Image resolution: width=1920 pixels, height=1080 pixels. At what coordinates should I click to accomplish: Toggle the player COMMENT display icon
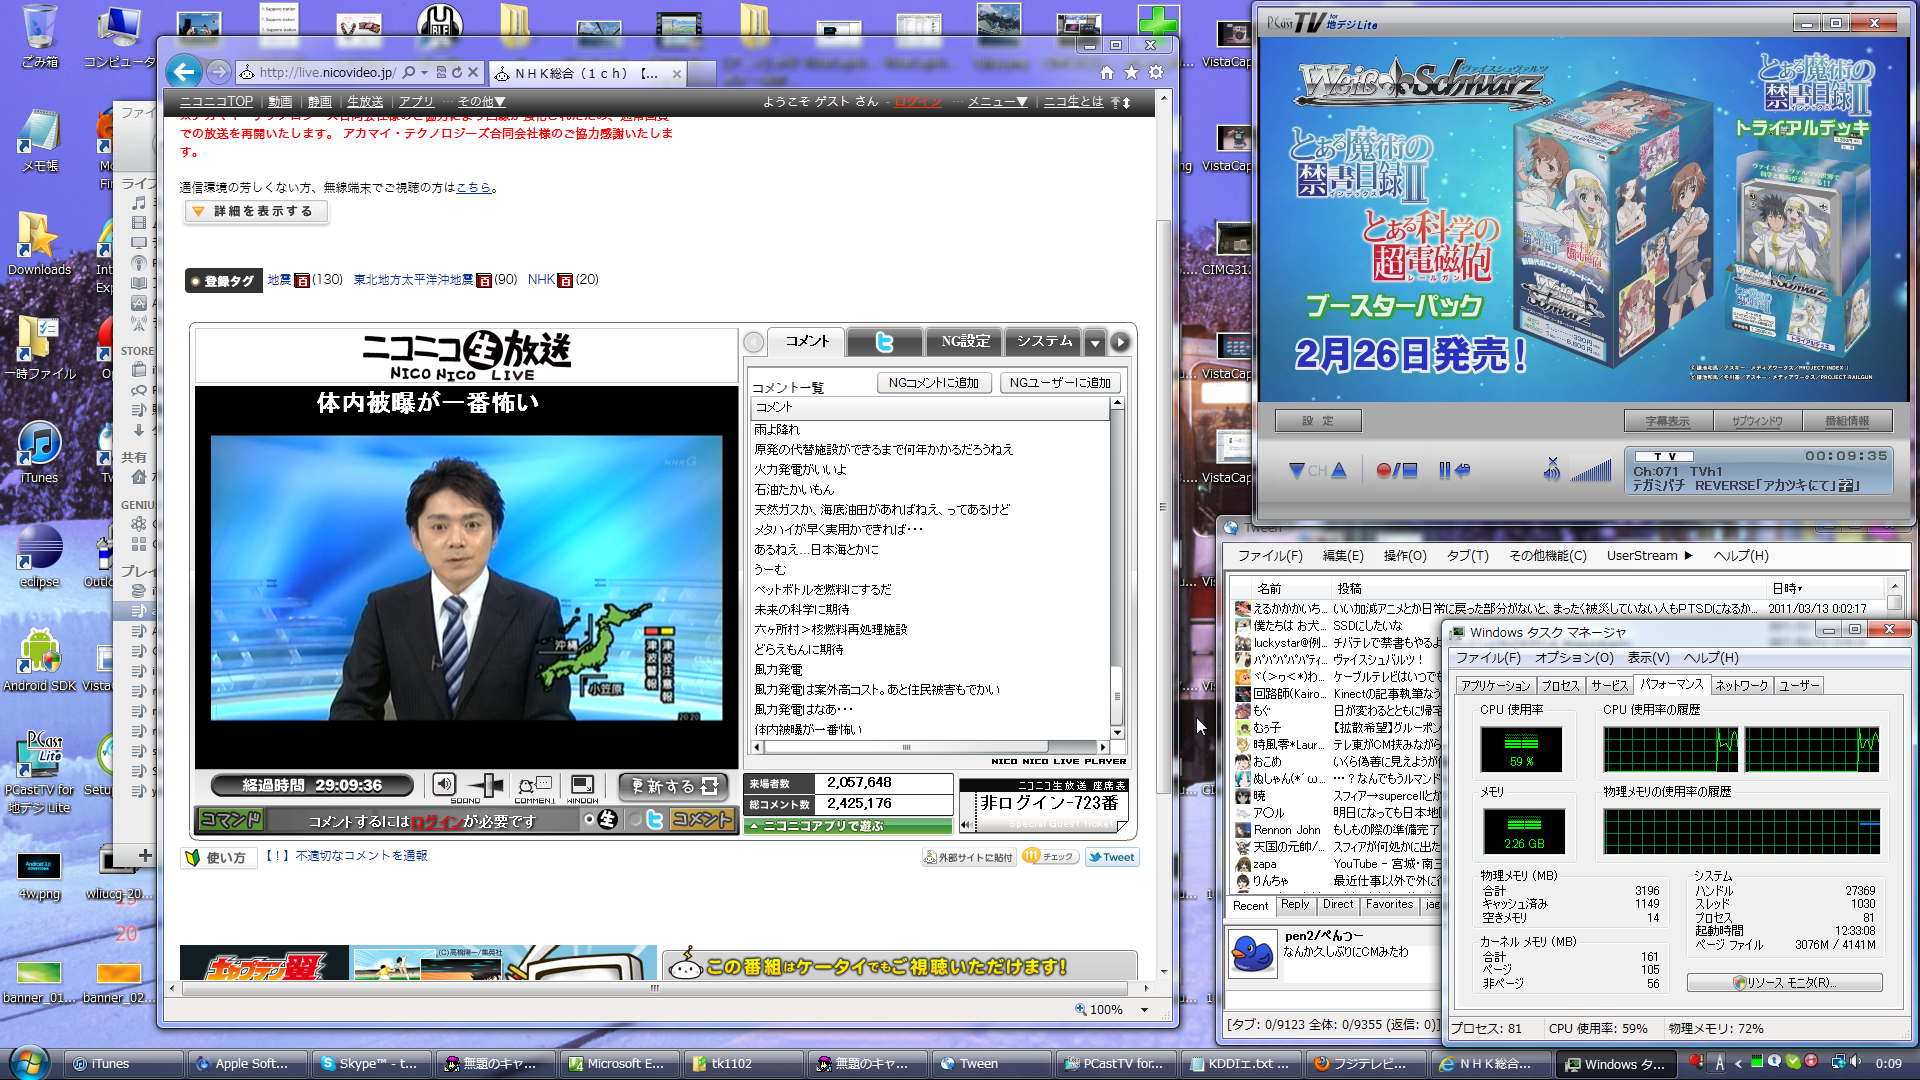[x=534, y=786]
